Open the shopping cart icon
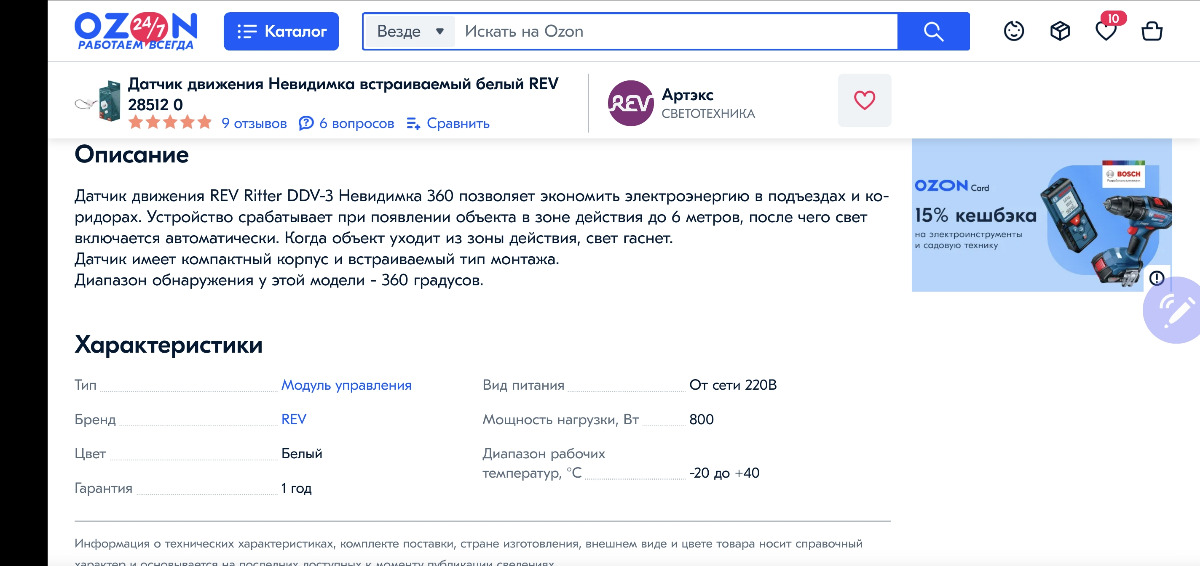 [x=1152, y=31]
